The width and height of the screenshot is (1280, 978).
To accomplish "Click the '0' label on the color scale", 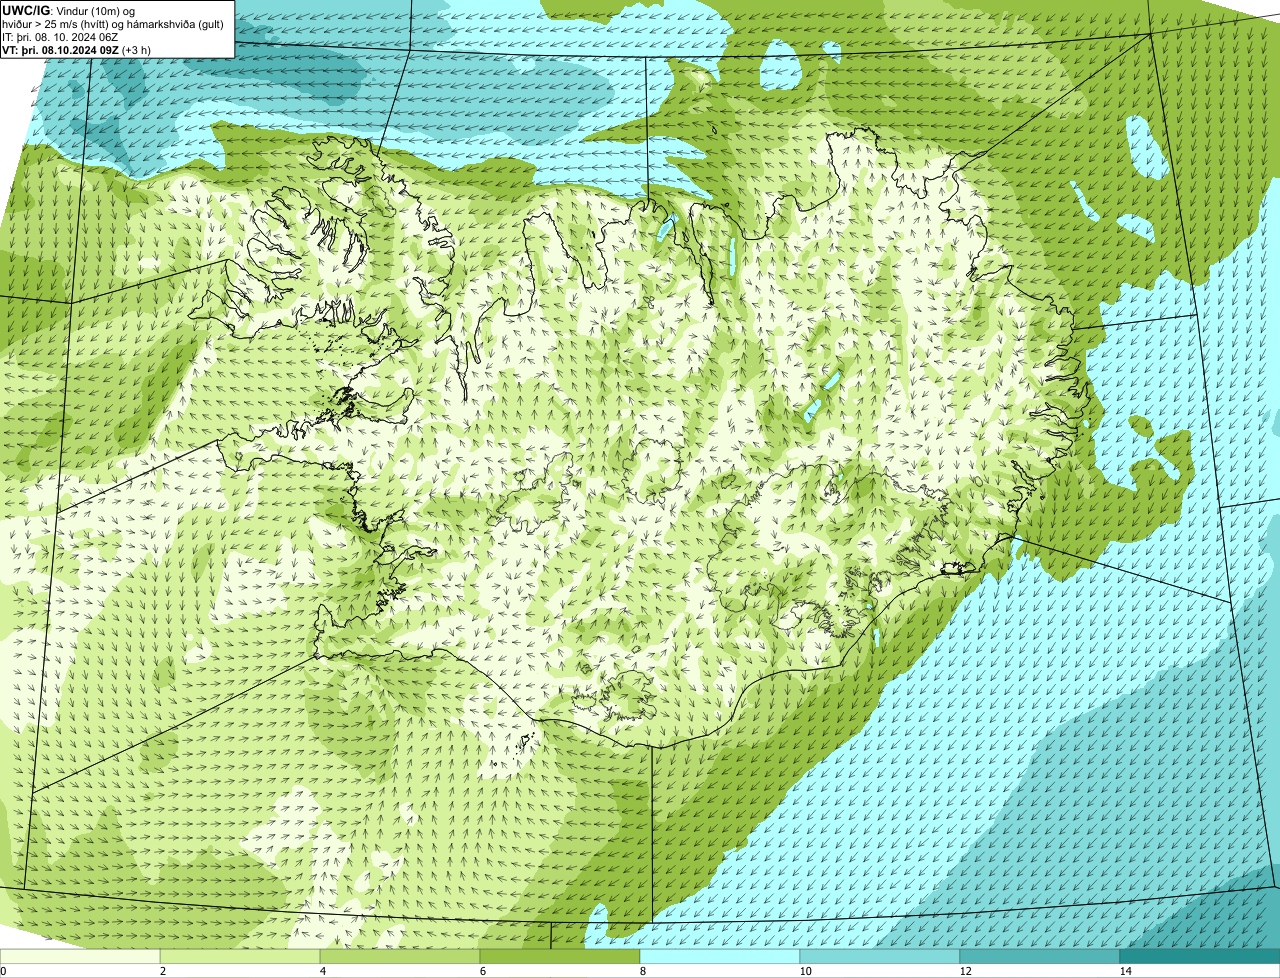I will [3, 971].
